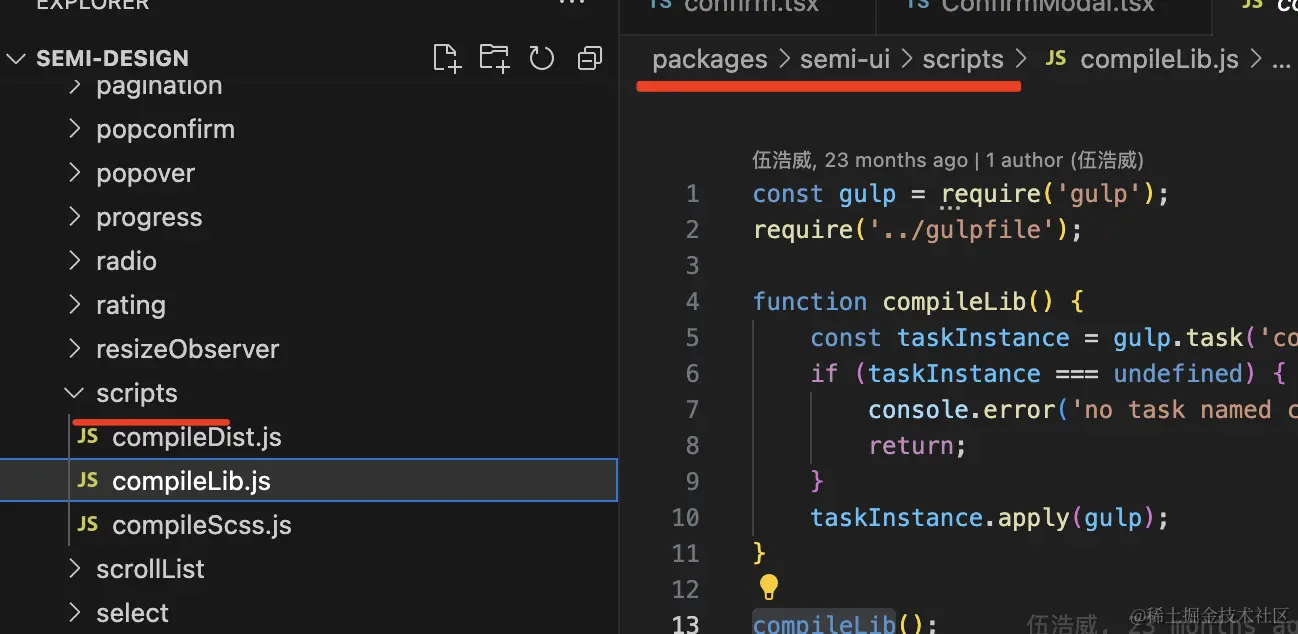Click the semi-ui breadcrumb segment
The height and width of the screenshot is (634, 1298).
pos(845,59)
